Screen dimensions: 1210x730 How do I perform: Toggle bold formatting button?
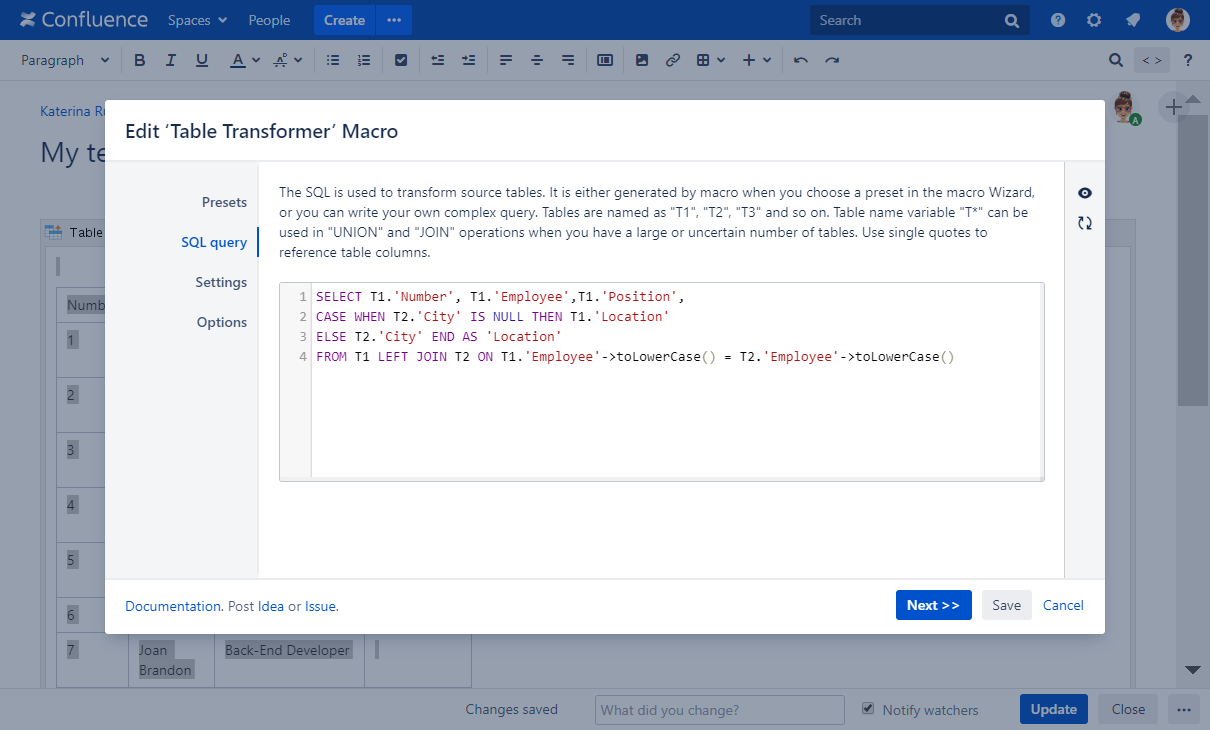[140, 60]
